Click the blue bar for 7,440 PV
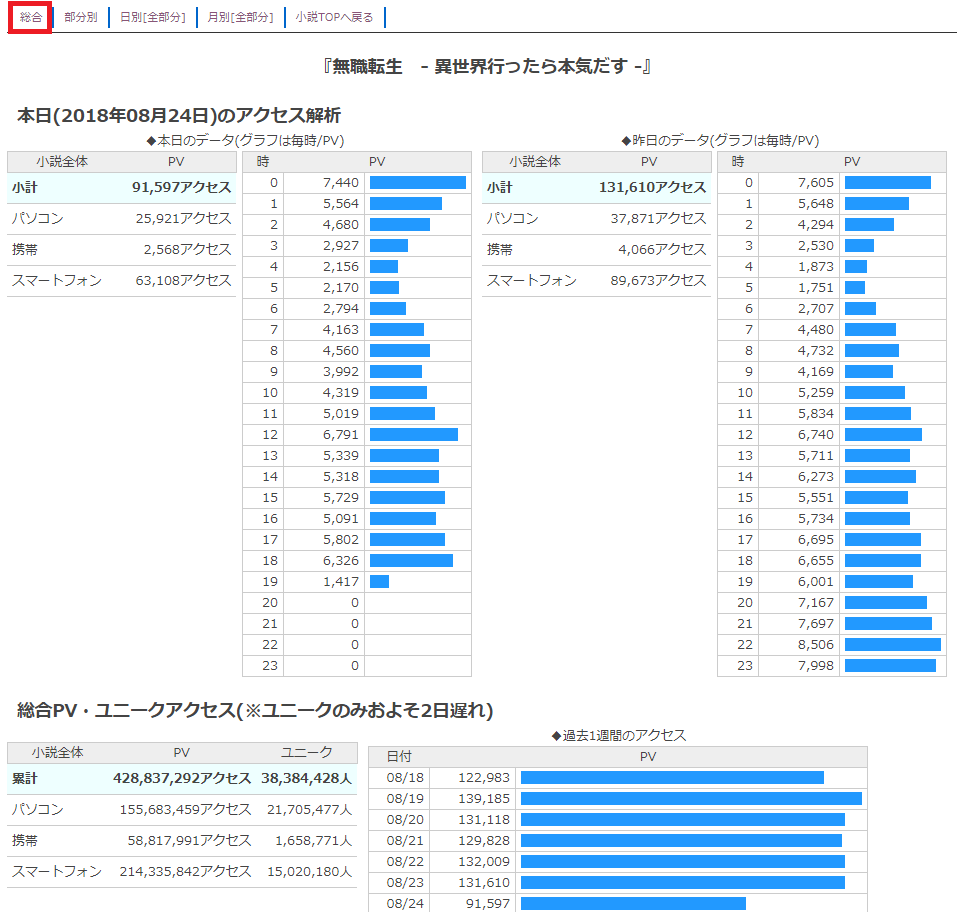961x912 pixels. click(x=417, y=182)
